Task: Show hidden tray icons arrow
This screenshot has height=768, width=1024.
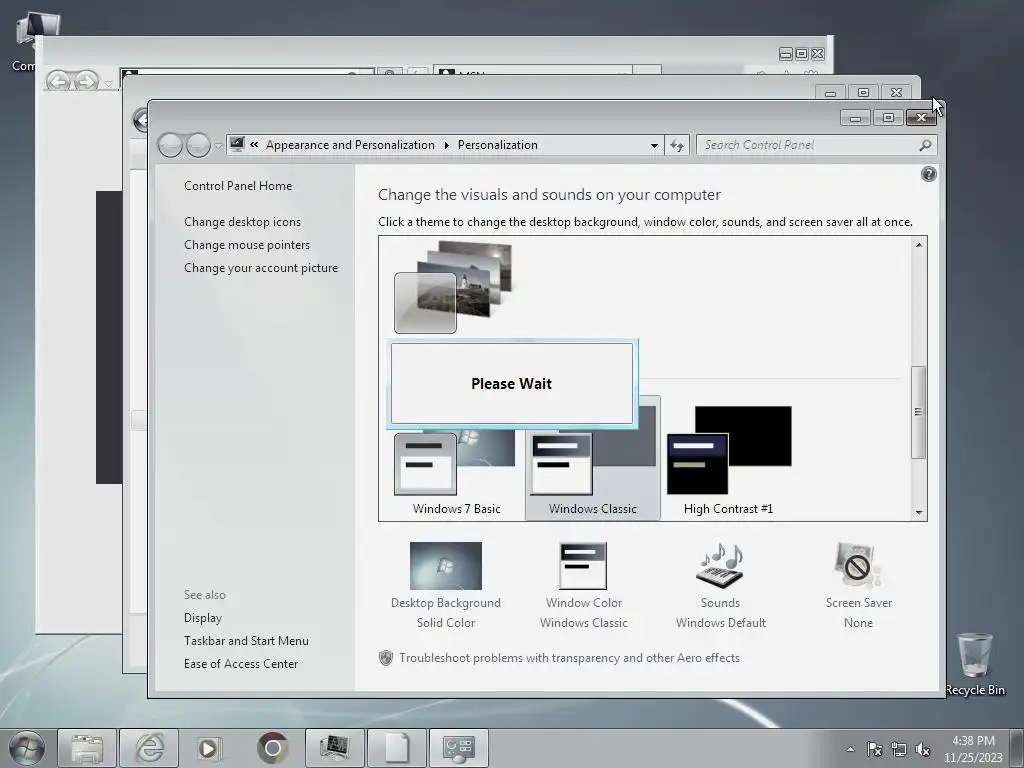Action: pyautogui.click(x=850, y=749)
